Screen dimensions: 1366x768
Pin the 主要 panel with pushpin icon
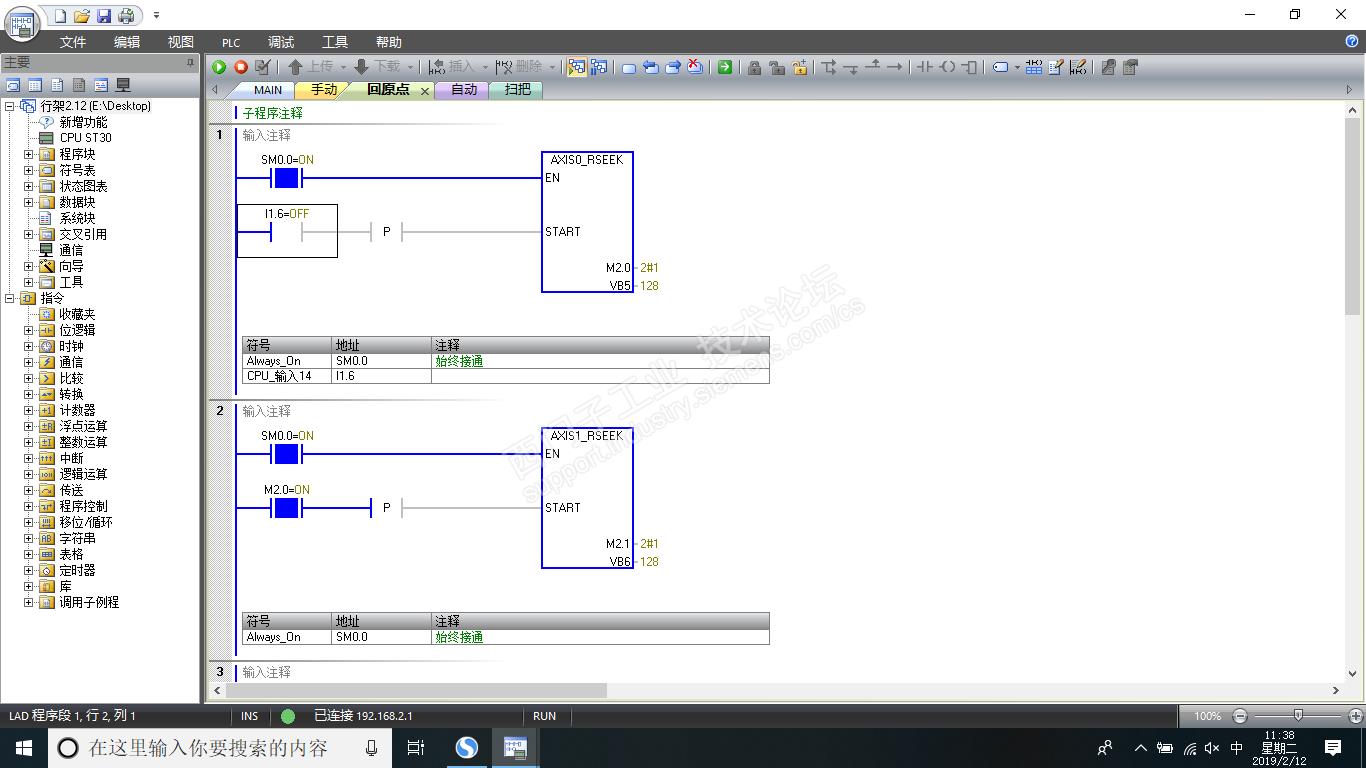[191, 62]
